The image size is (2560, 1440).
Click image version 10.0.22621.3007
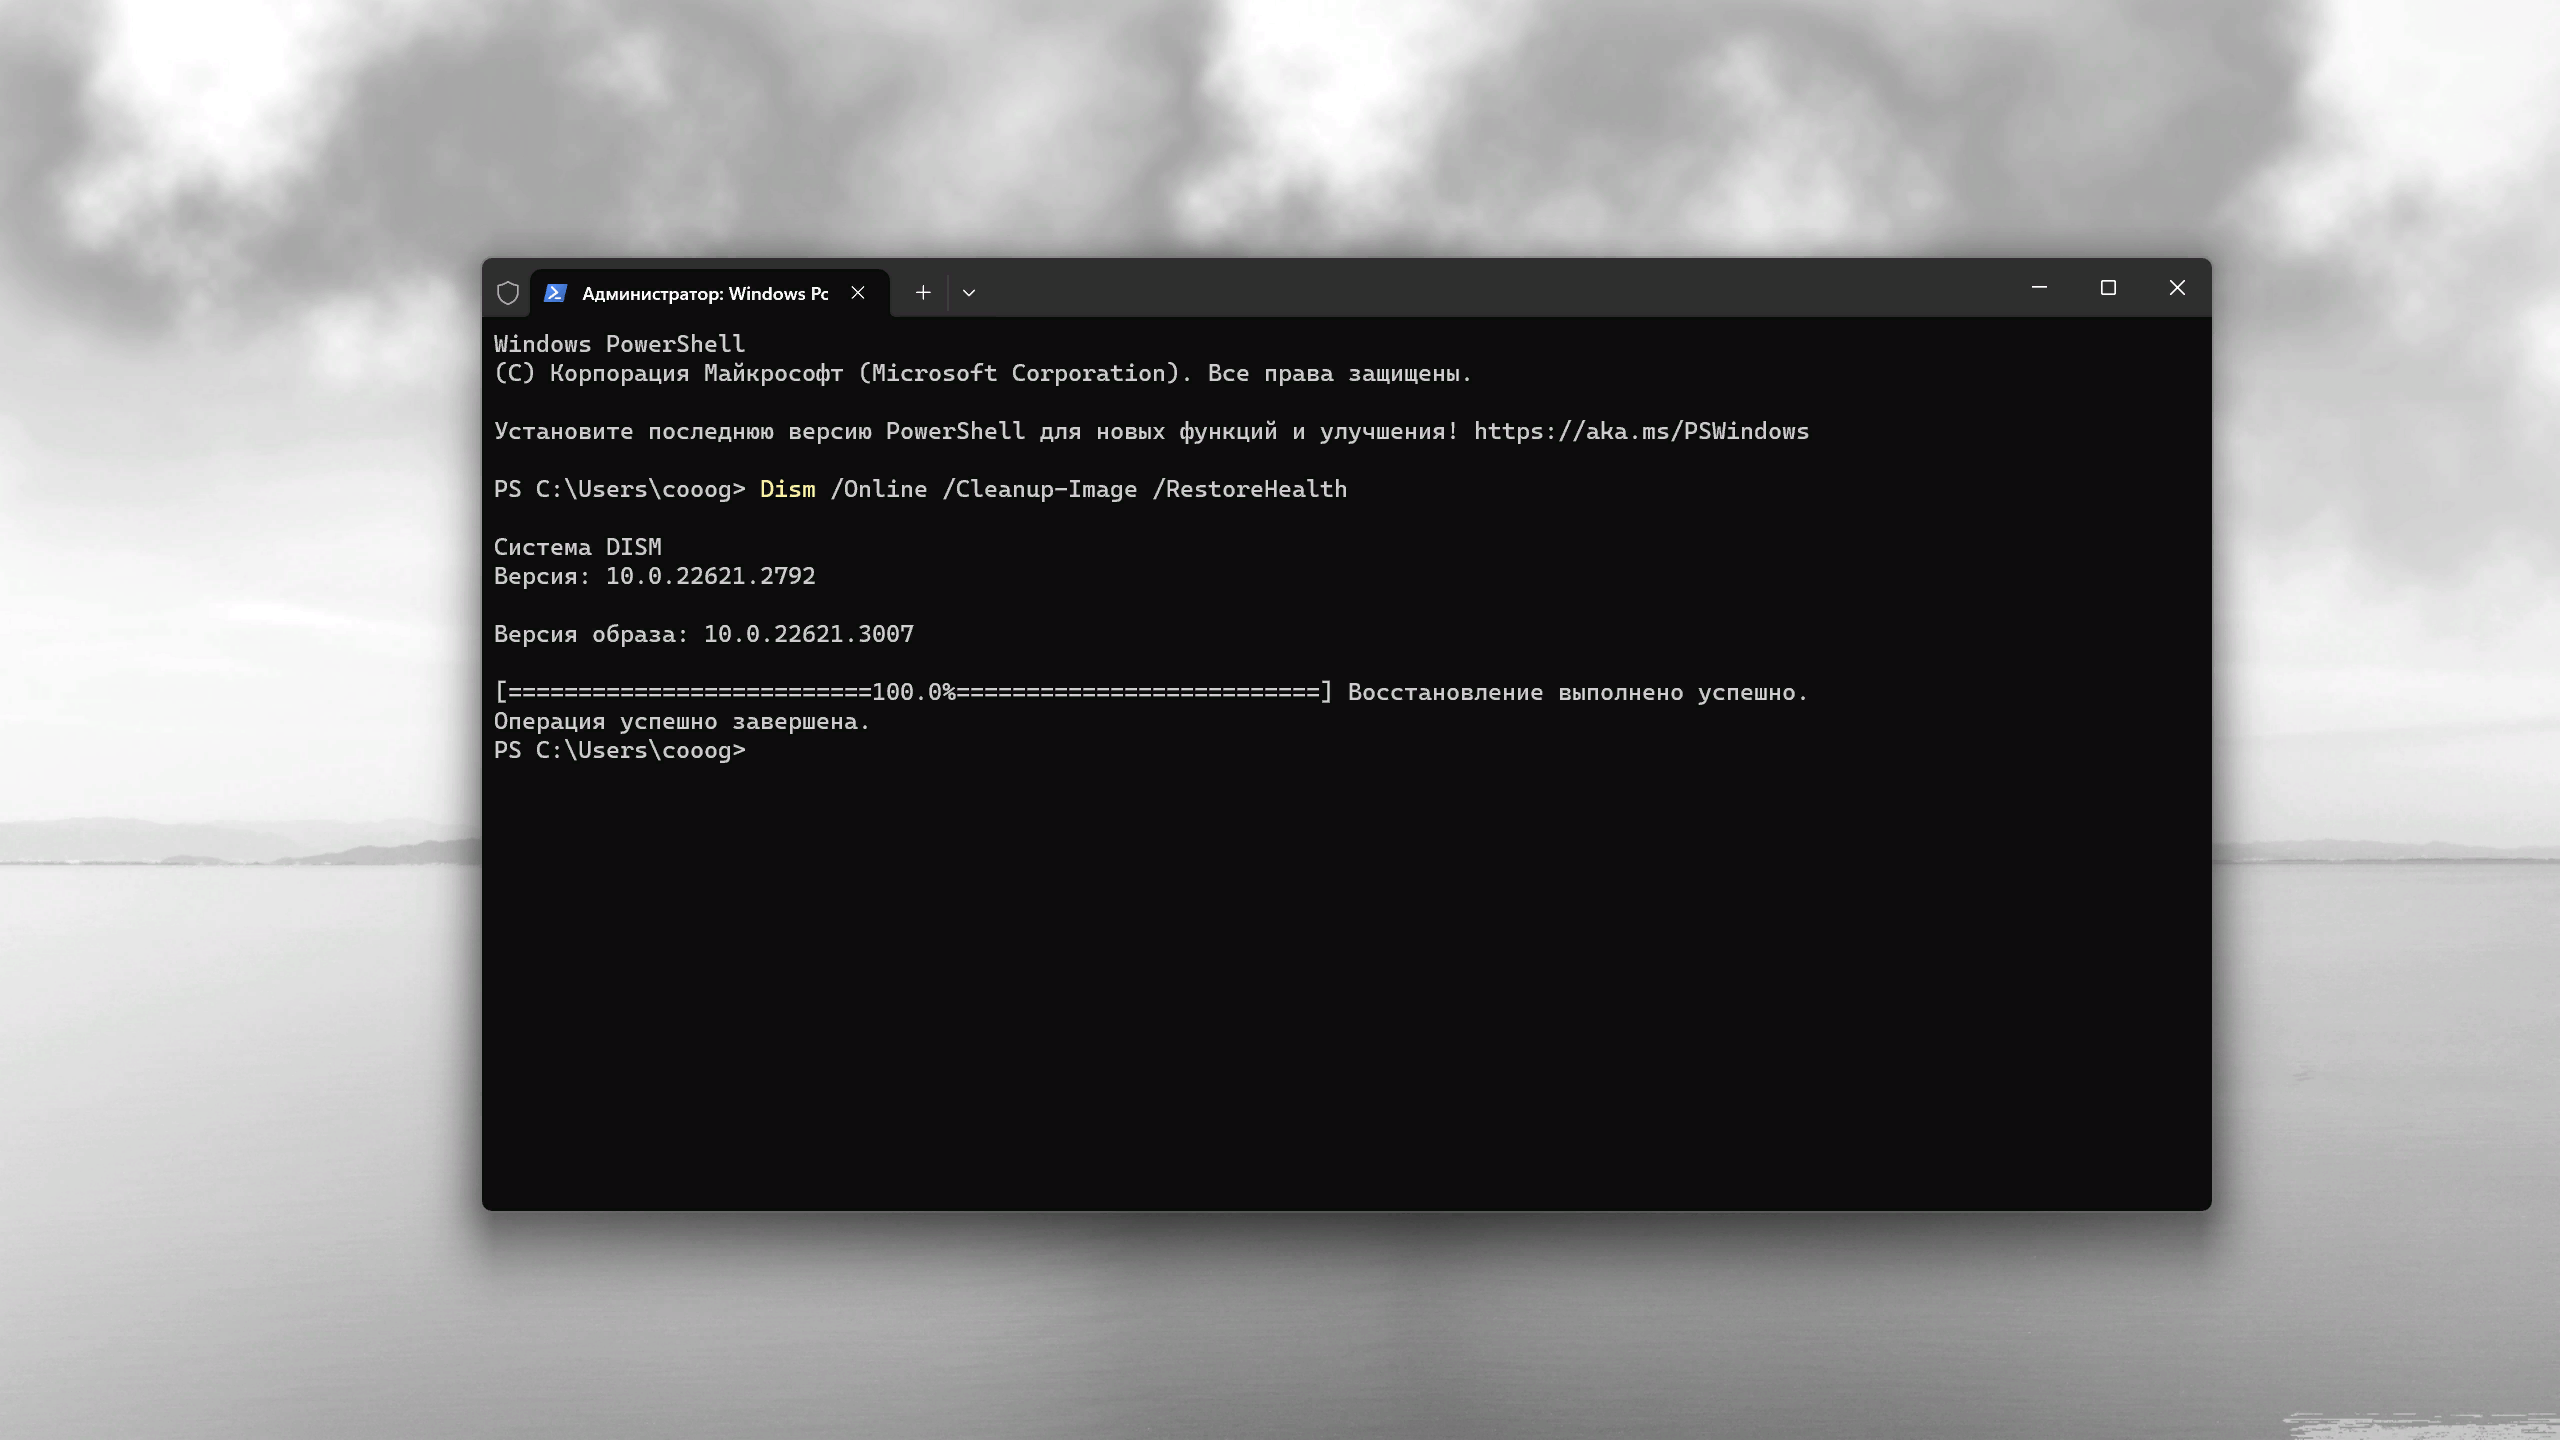click(x=808, y=634)
